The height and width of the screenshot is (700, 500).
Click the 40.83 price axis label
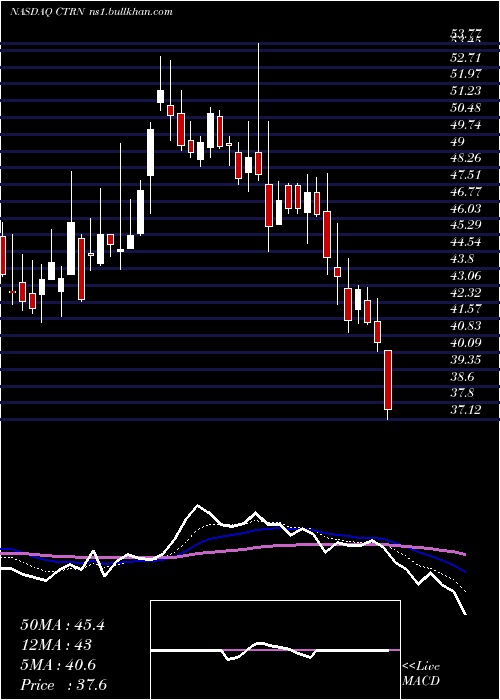point(466,326)
